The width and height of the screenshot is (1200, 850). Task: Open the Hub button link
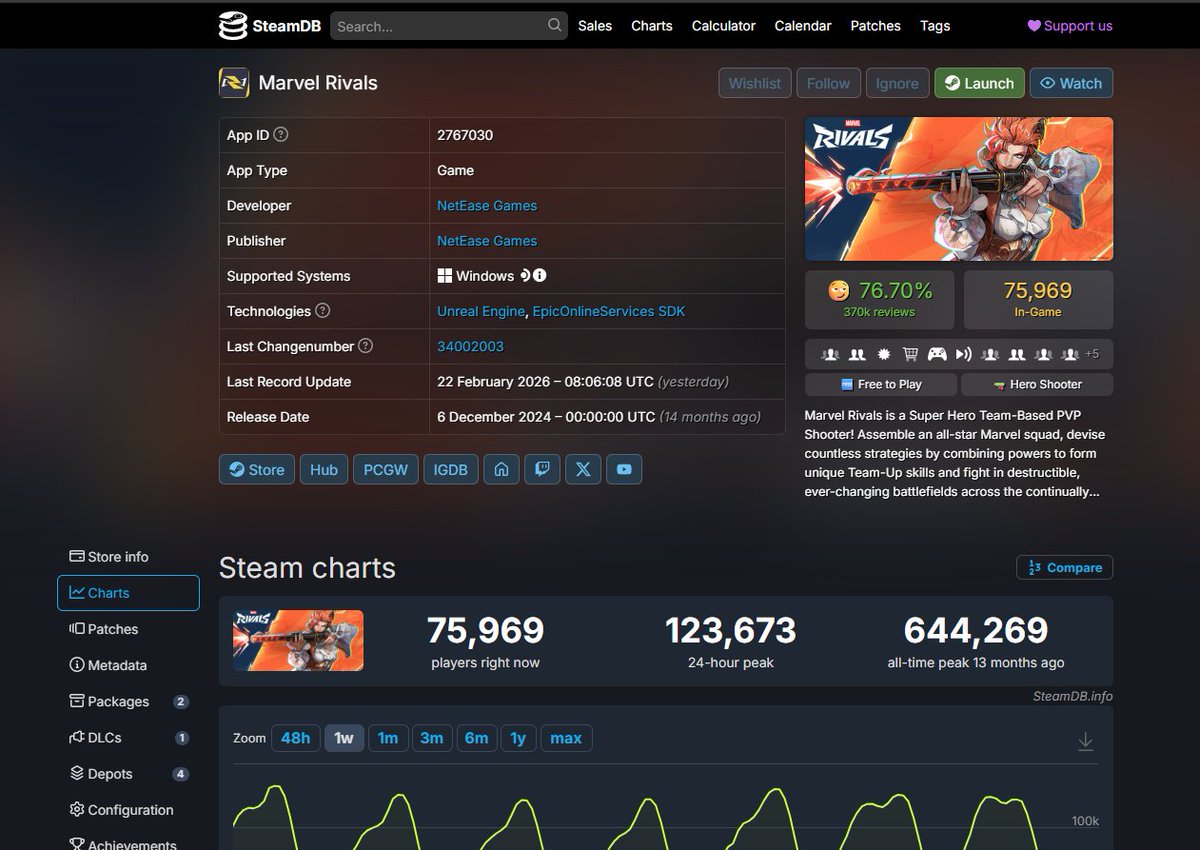coord(324,469)
